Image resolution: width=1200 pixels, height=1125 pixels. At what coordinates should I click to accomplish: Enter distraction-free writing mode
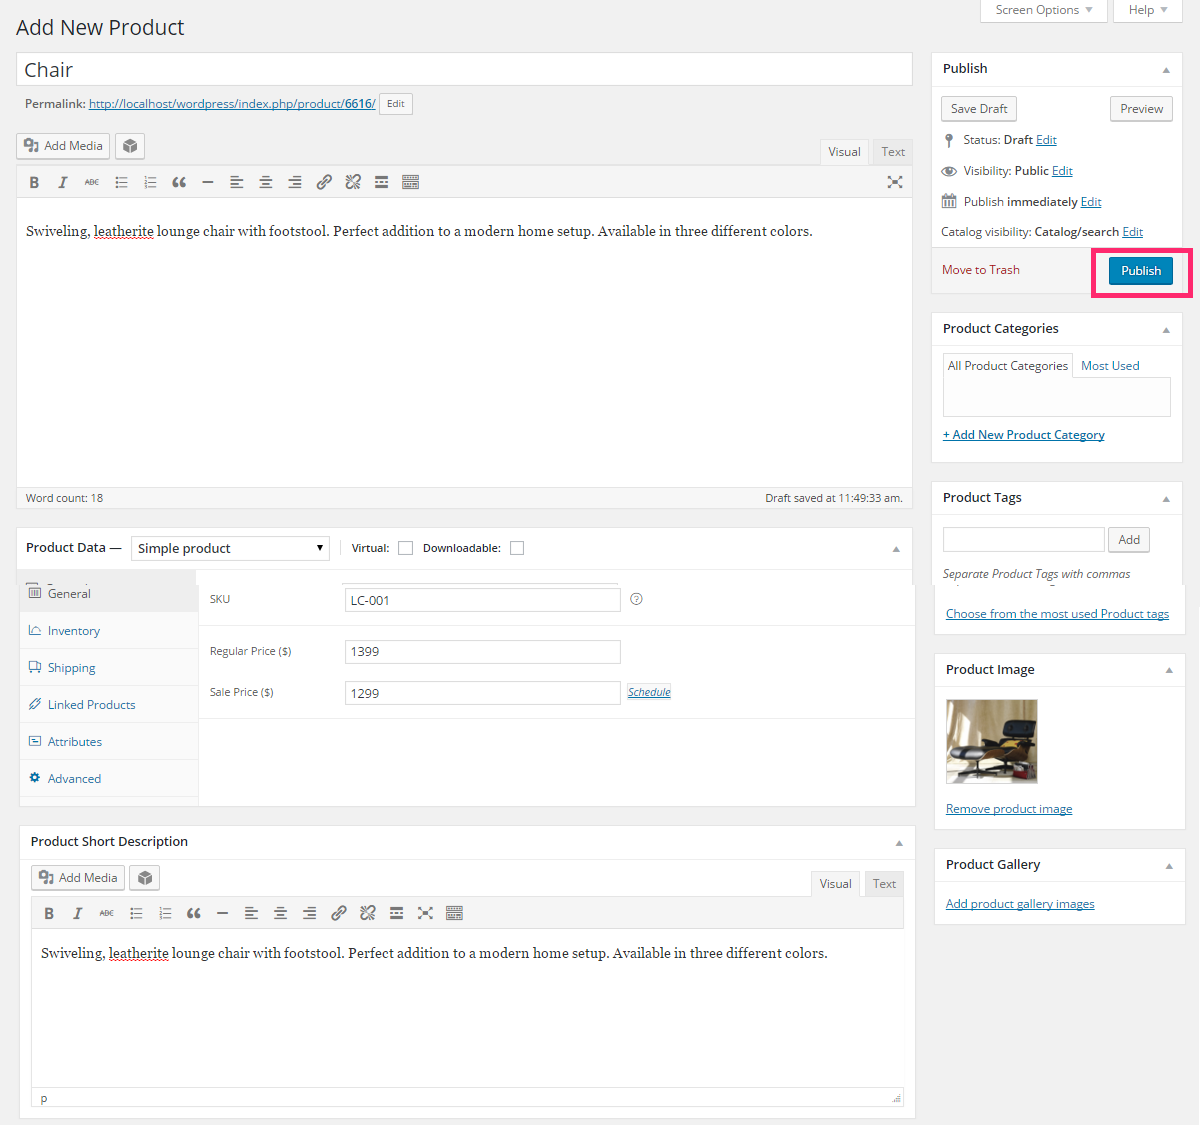click(895, 181)
